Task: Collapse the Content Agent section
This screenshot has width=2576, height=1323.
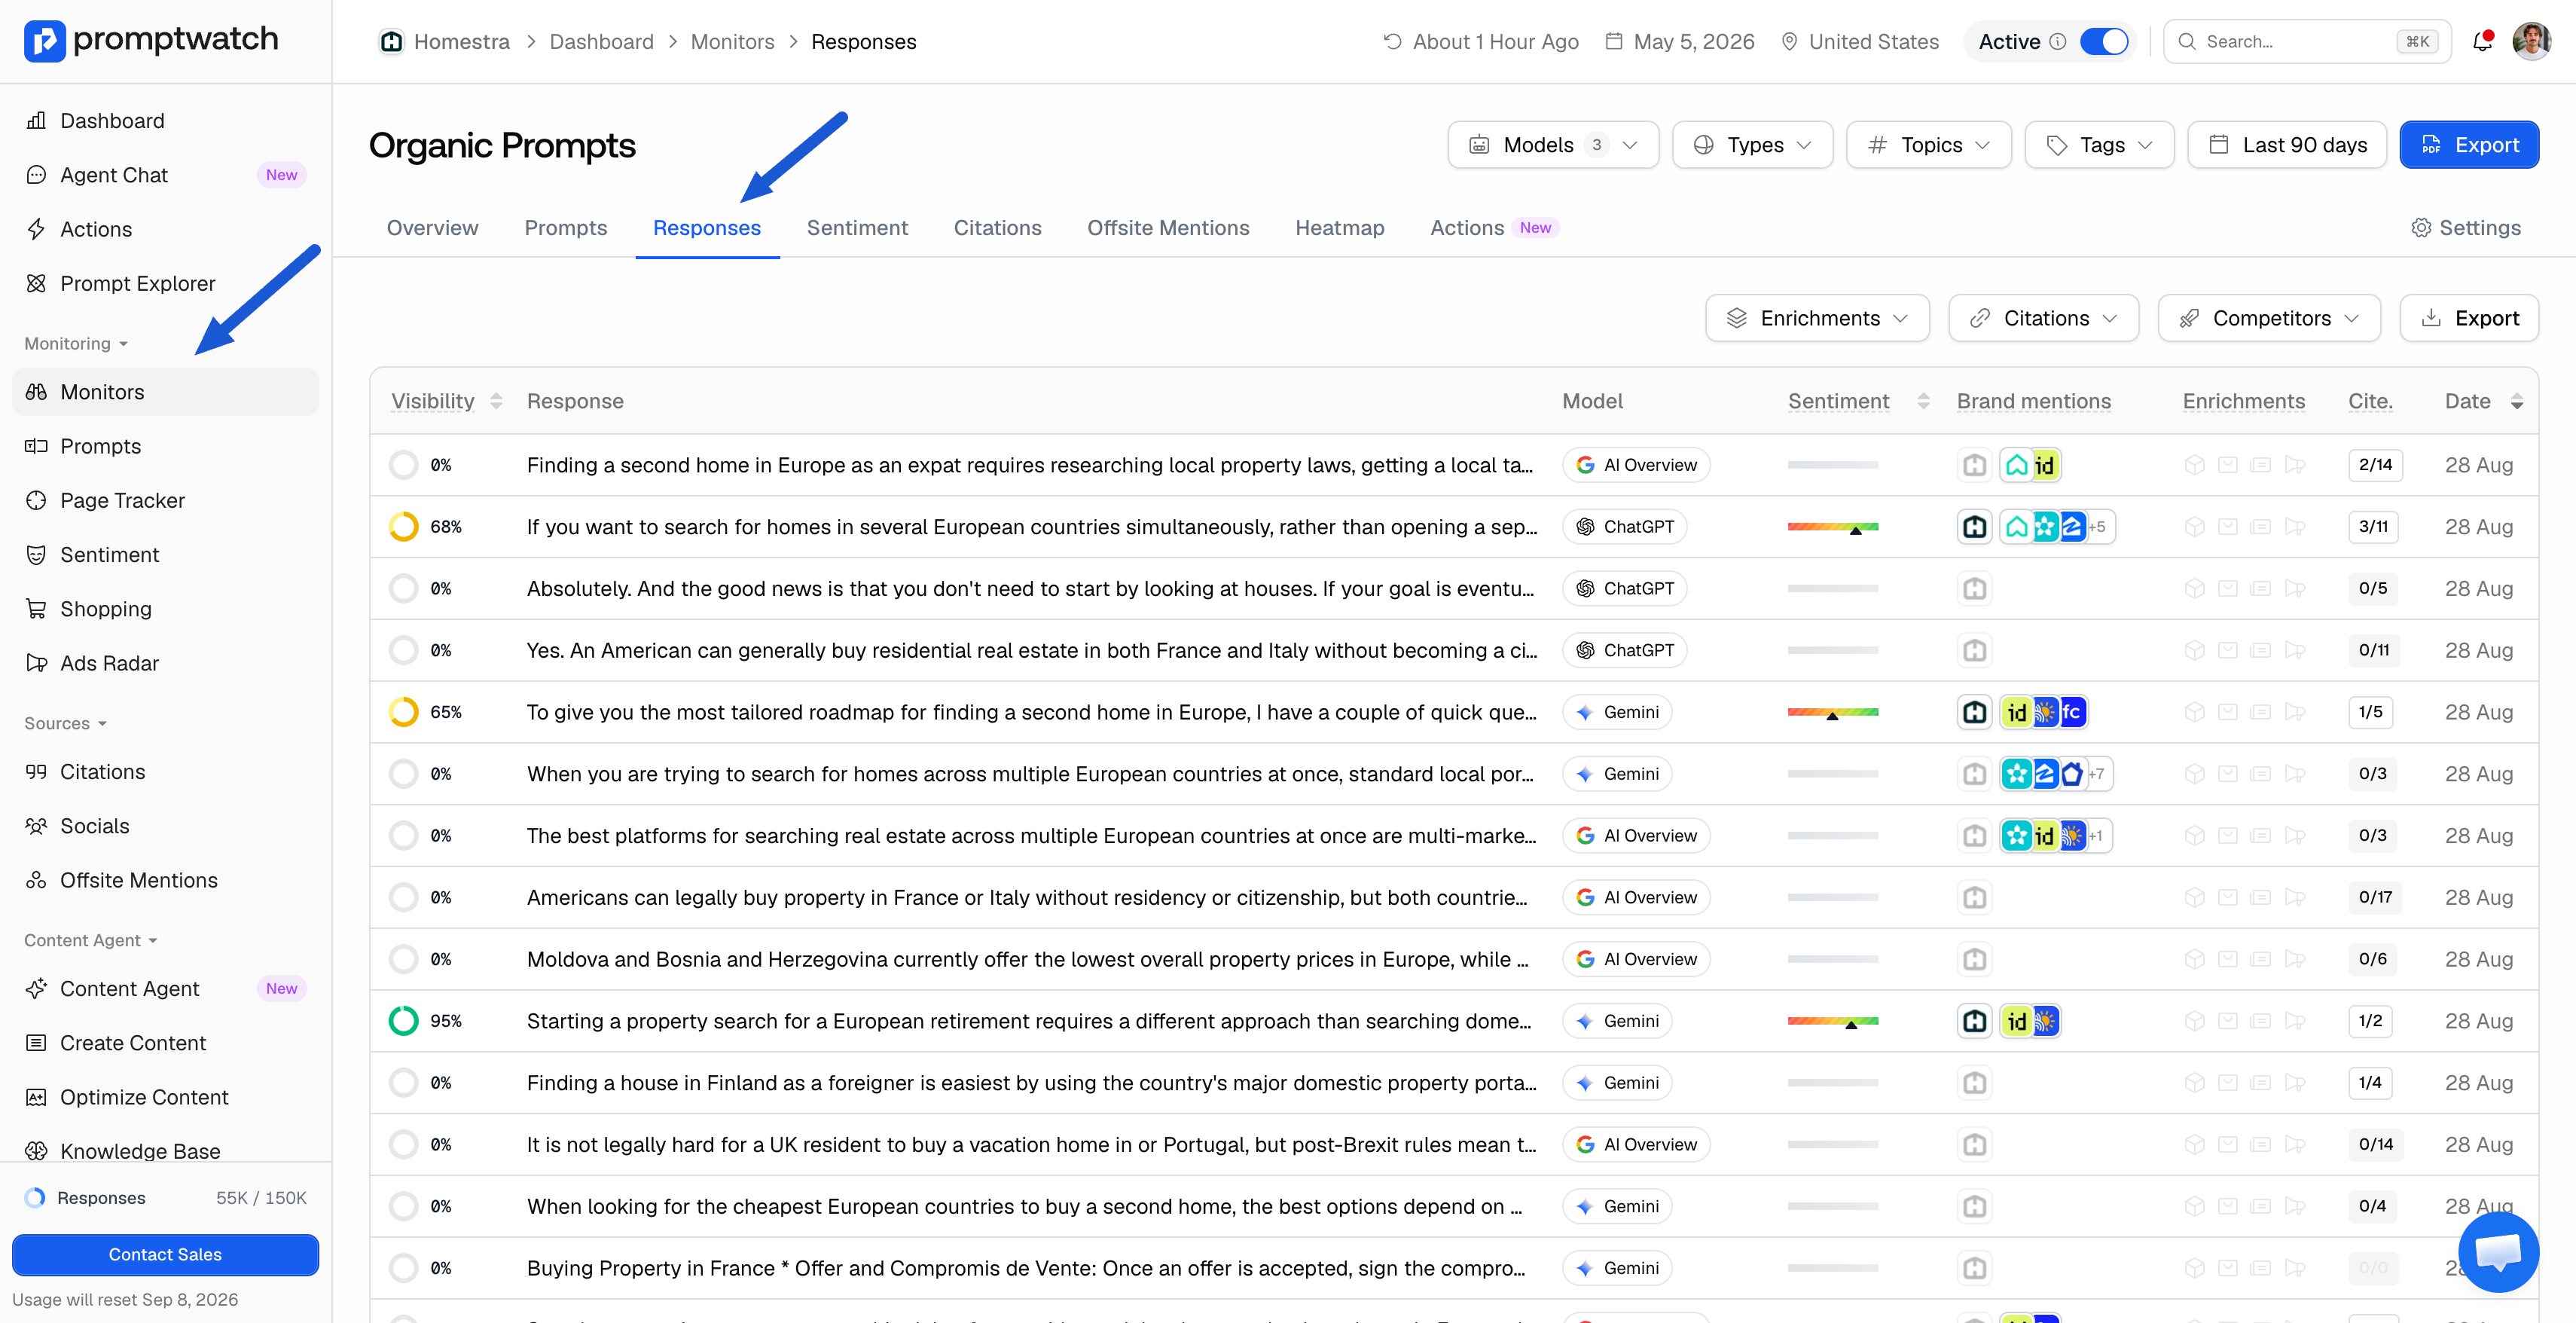Action: tap(91, 941)
